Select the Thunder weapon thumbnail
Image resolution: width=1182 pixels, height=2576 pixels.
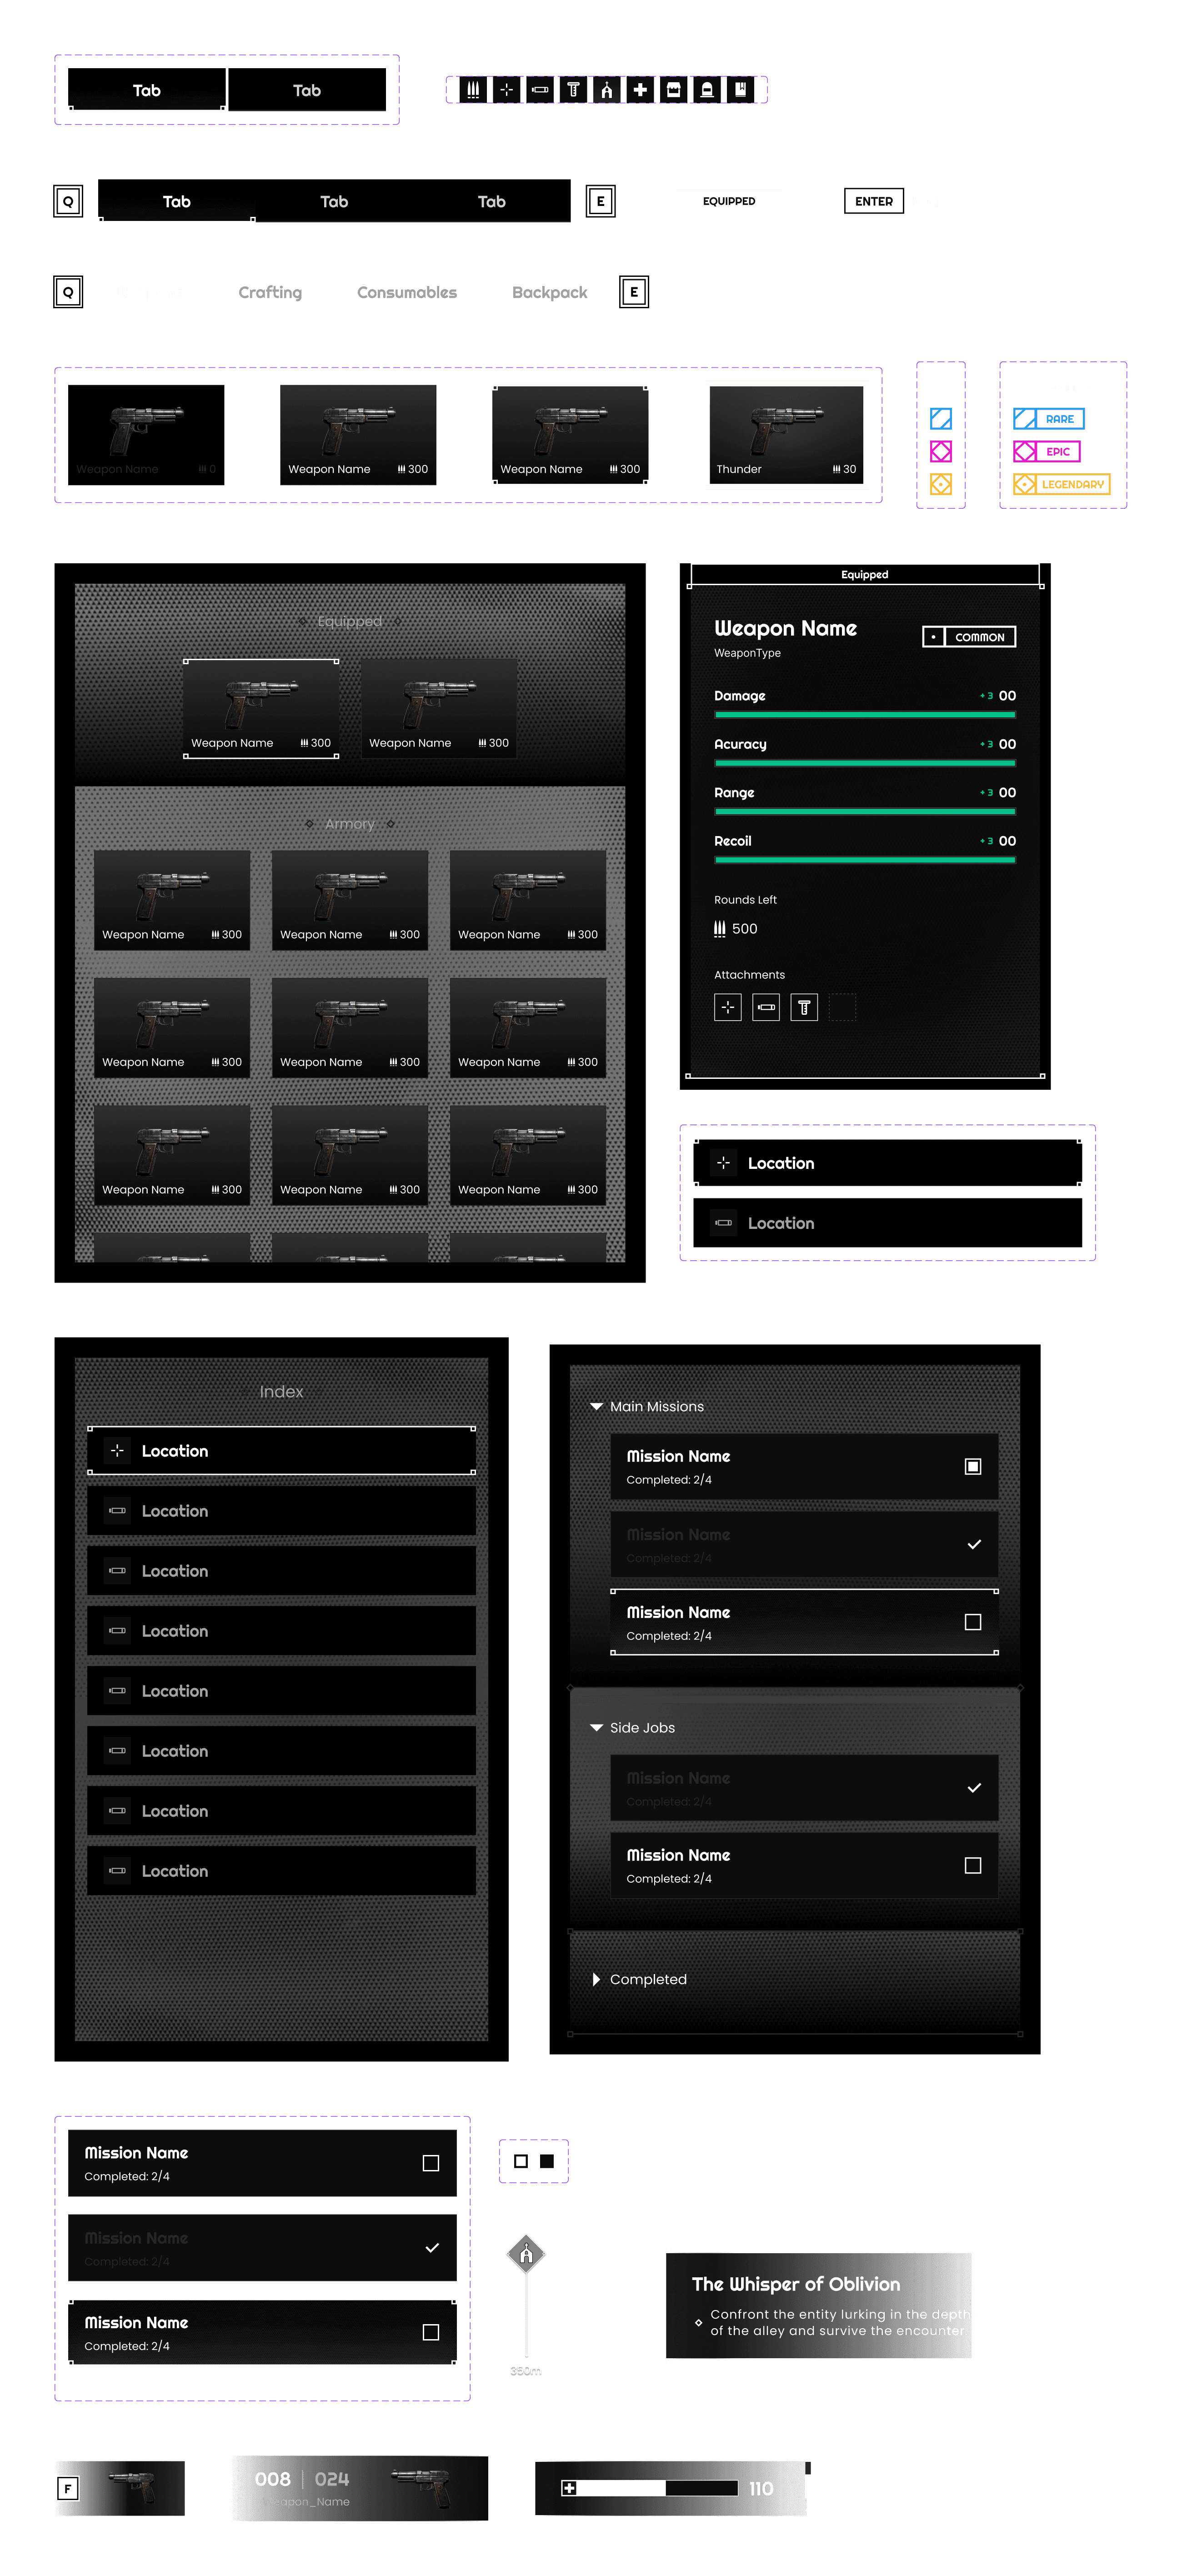point(786,434)
